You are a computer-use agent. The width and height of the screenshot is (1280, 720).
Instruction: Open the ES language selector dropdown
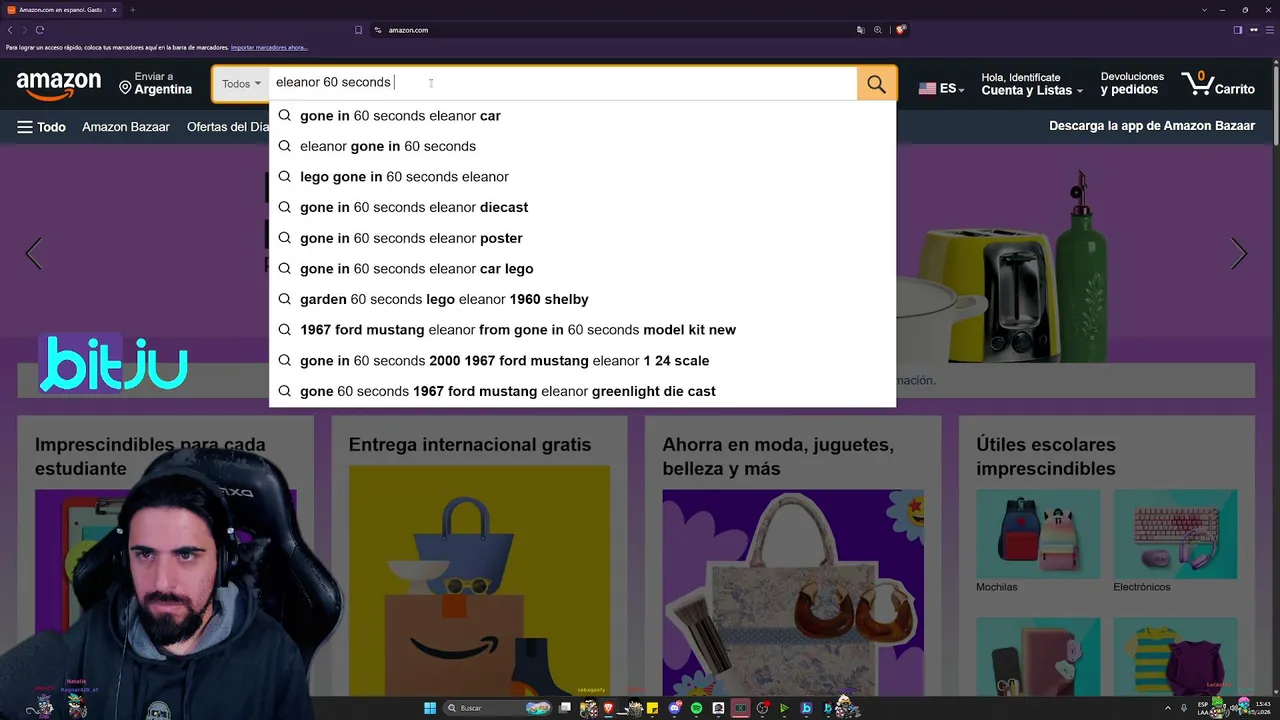click(x=941, y=88)
